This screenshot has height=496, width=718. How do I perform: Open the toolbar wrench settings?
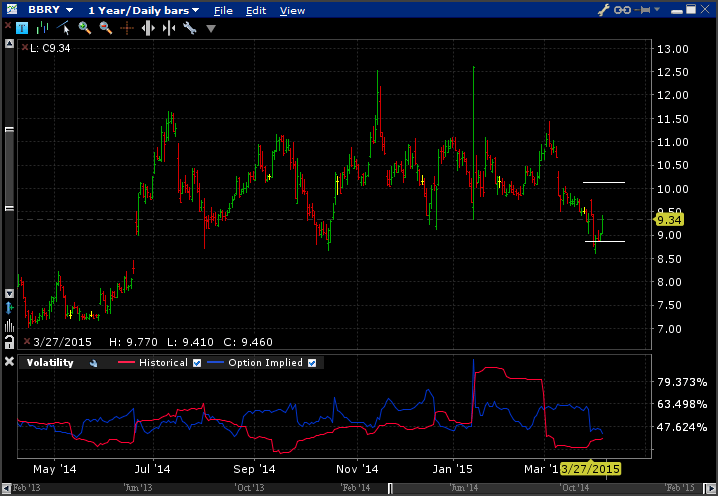coord(190,28)
